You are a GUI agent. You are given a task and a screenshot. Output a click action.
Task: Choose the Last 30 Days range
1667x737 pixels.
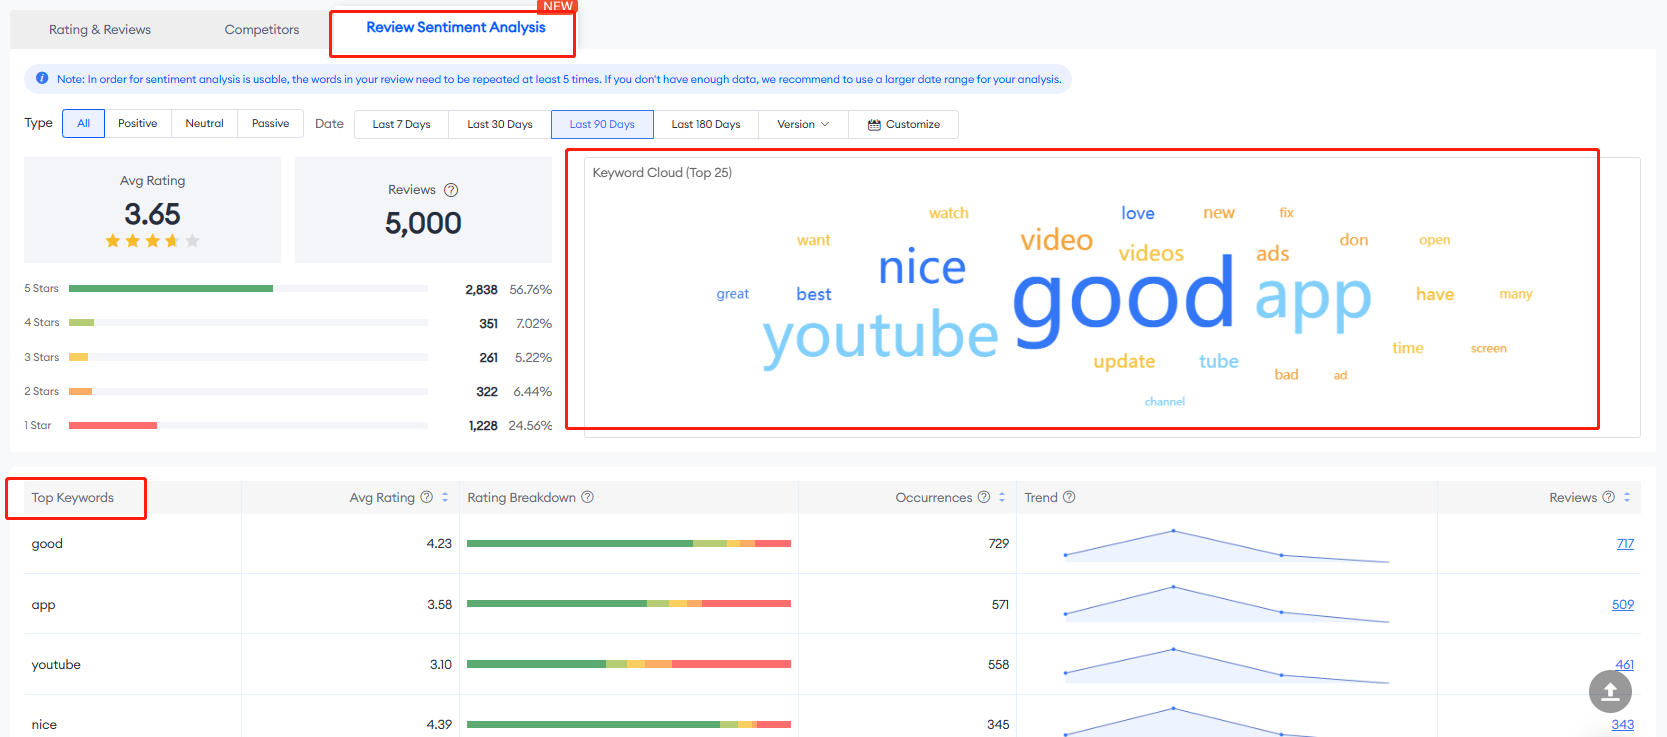point(500,125)
